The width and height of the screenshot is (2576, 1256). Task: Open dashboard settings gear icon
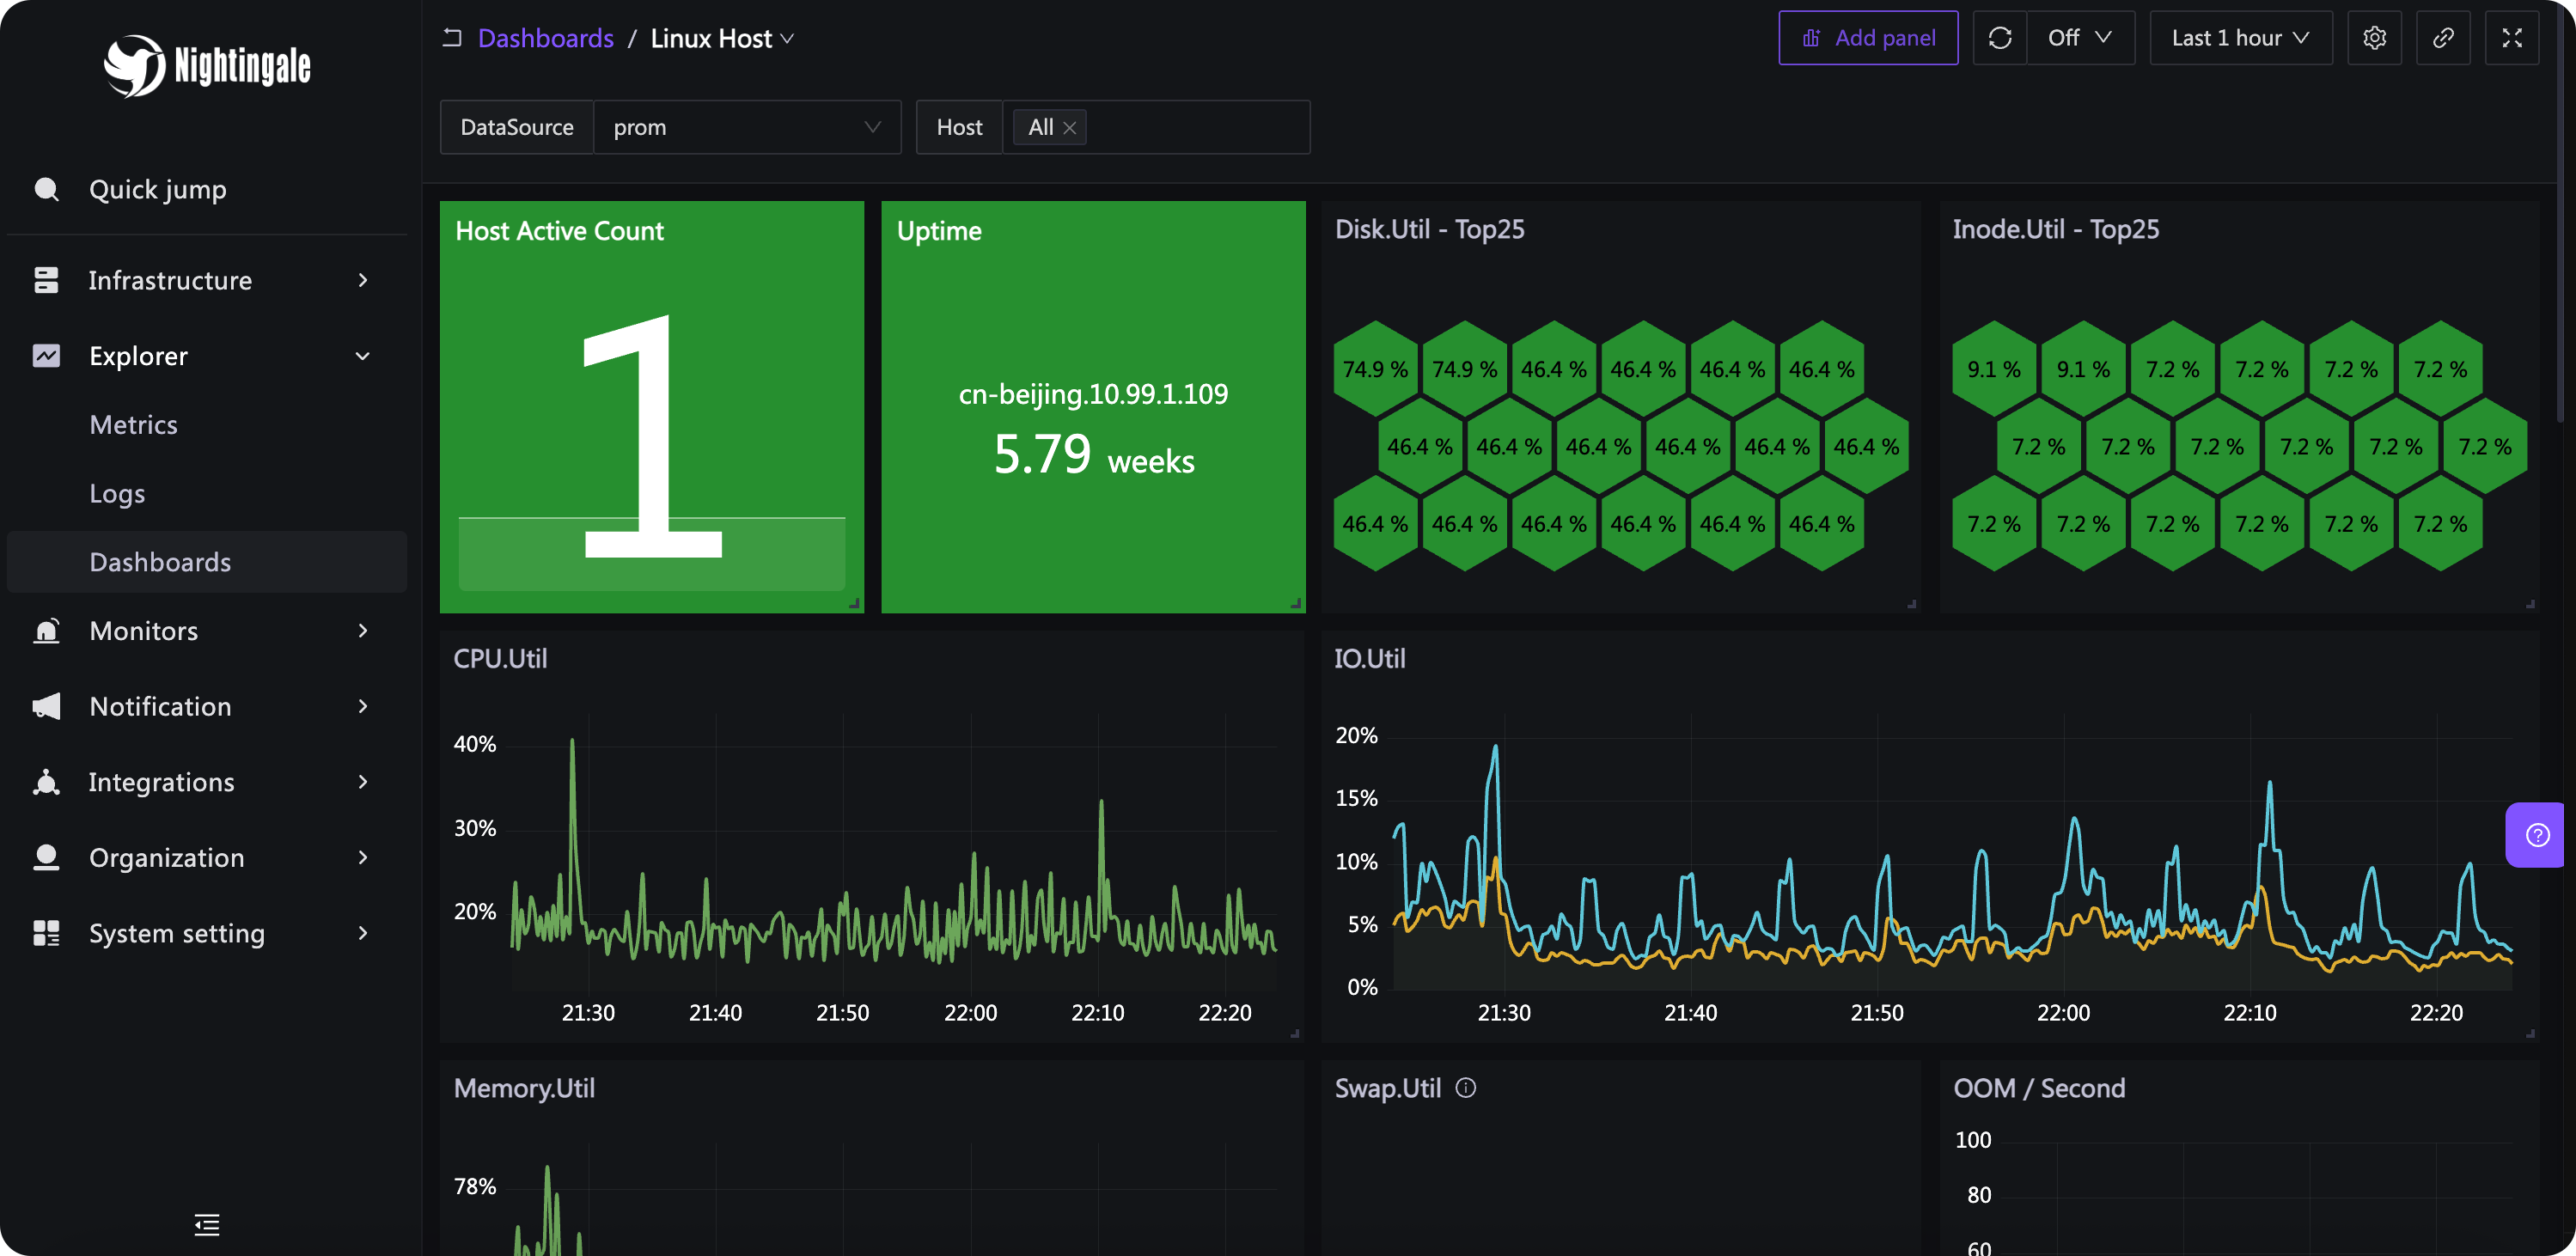(x=2374, y=38)
